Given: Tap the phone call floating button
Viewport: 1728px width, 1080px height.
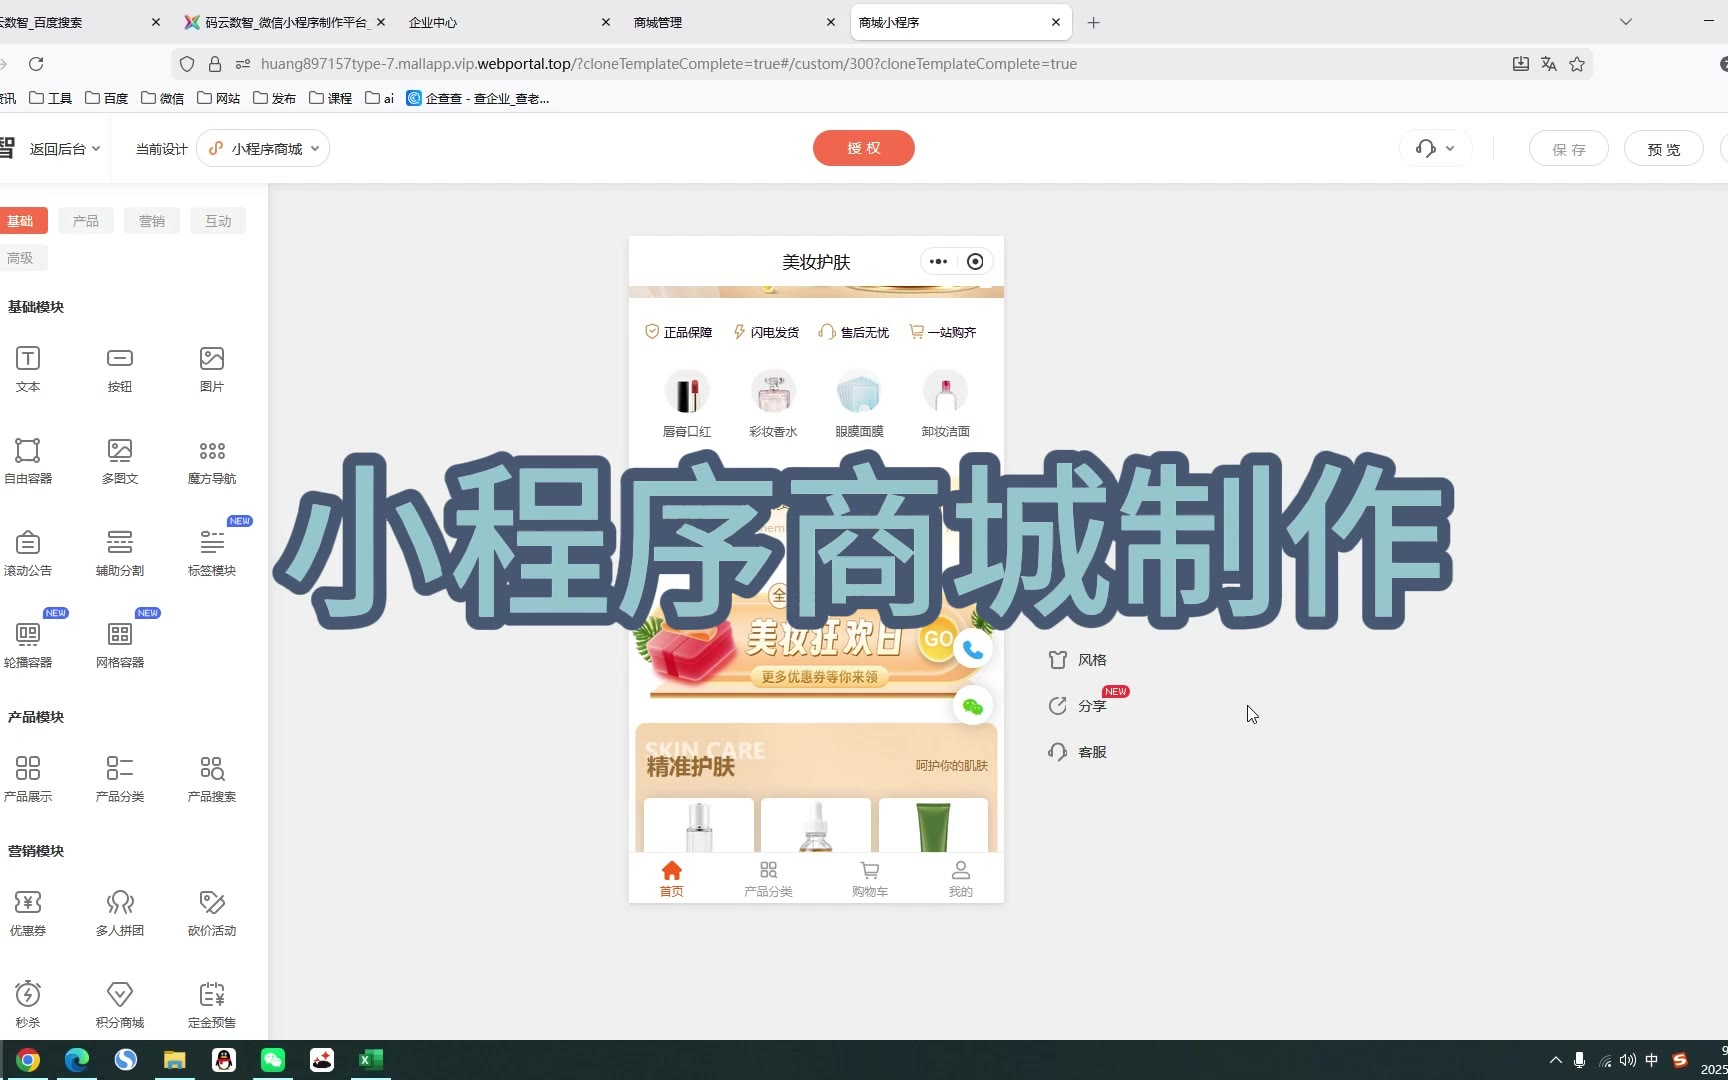Looking at the screenshot, I should [x=973, y=650].
